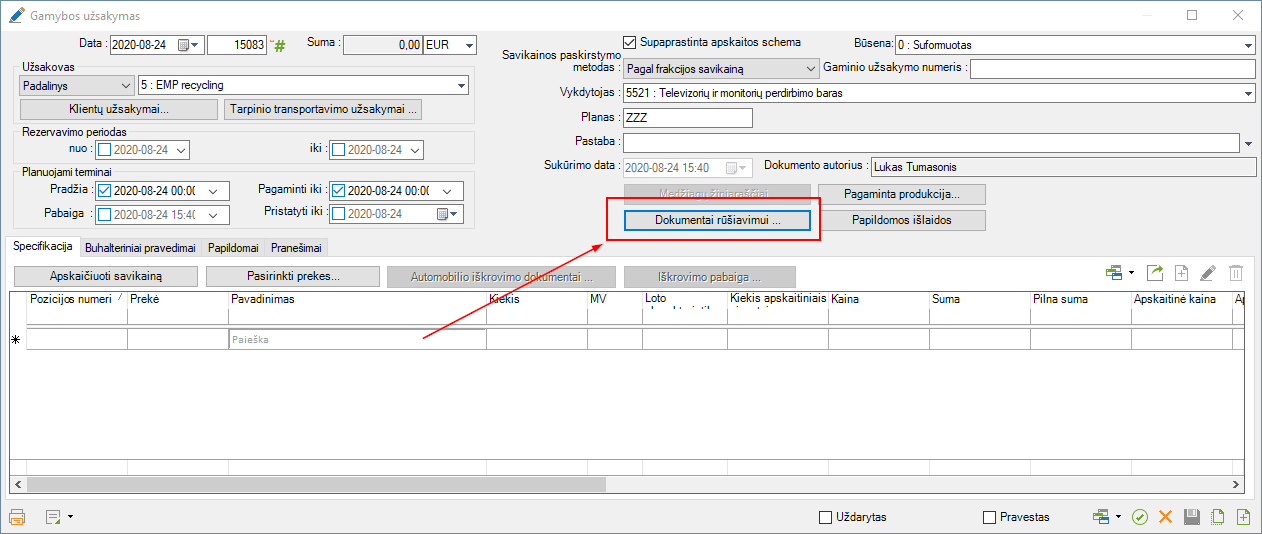Click the windows layout icon above the grid
Viewport: 1262px width, 534px height.
(1114, 272)
